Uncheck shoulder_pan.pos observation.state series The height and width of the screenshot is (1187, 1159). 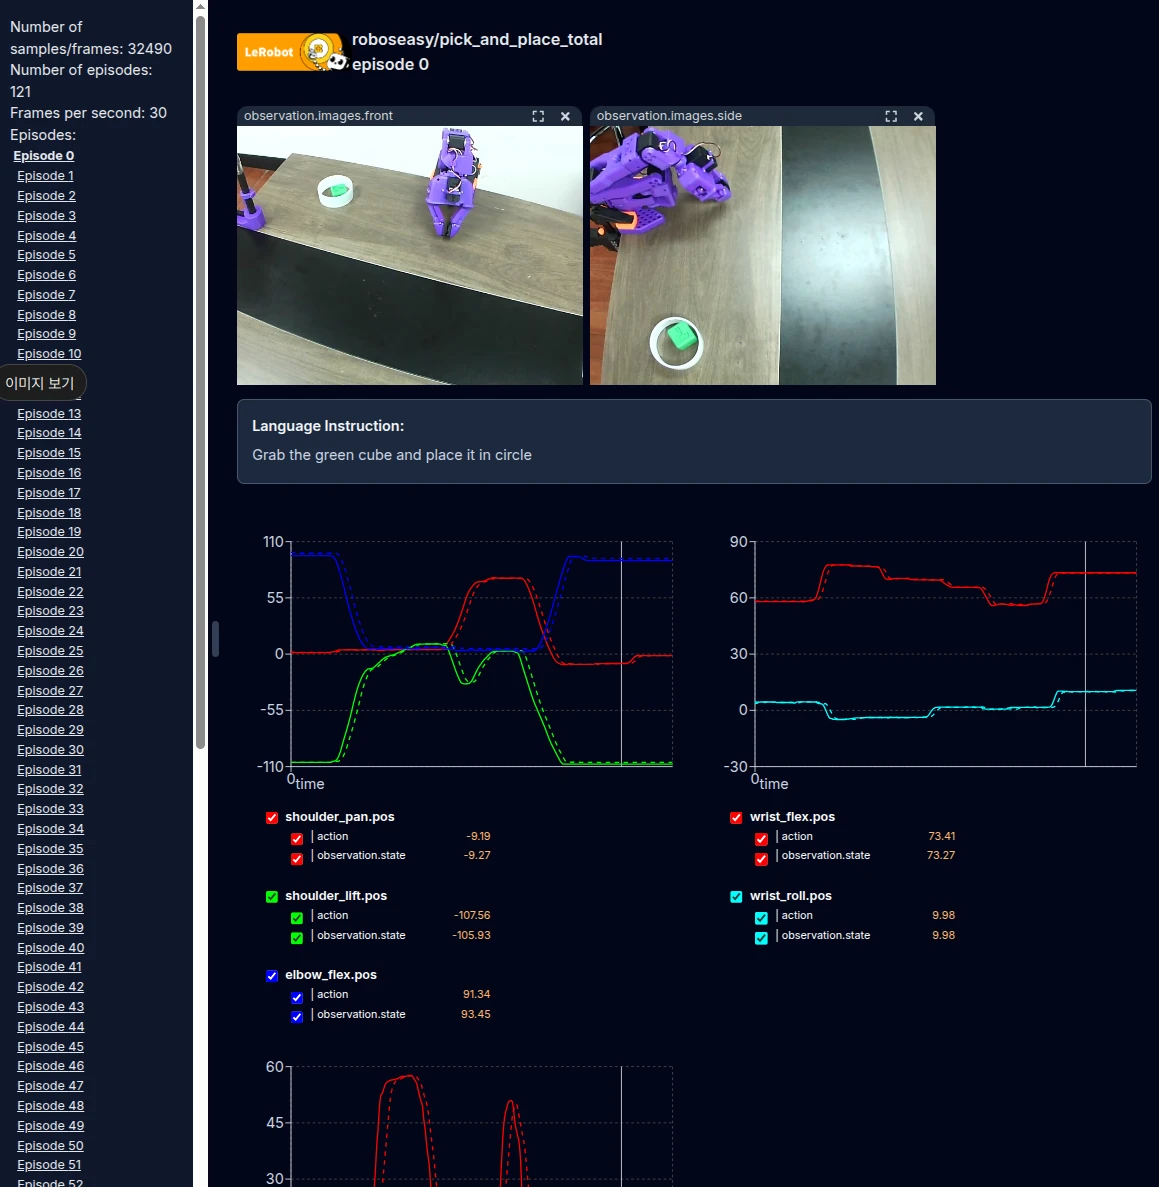[297, 858]
